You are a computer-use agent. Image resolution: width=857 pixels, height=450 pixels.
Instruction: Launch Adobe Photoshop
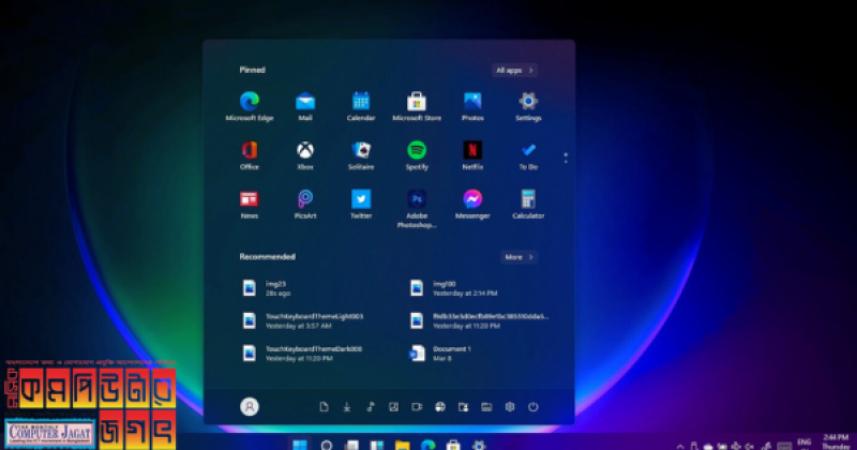(416, 209)
